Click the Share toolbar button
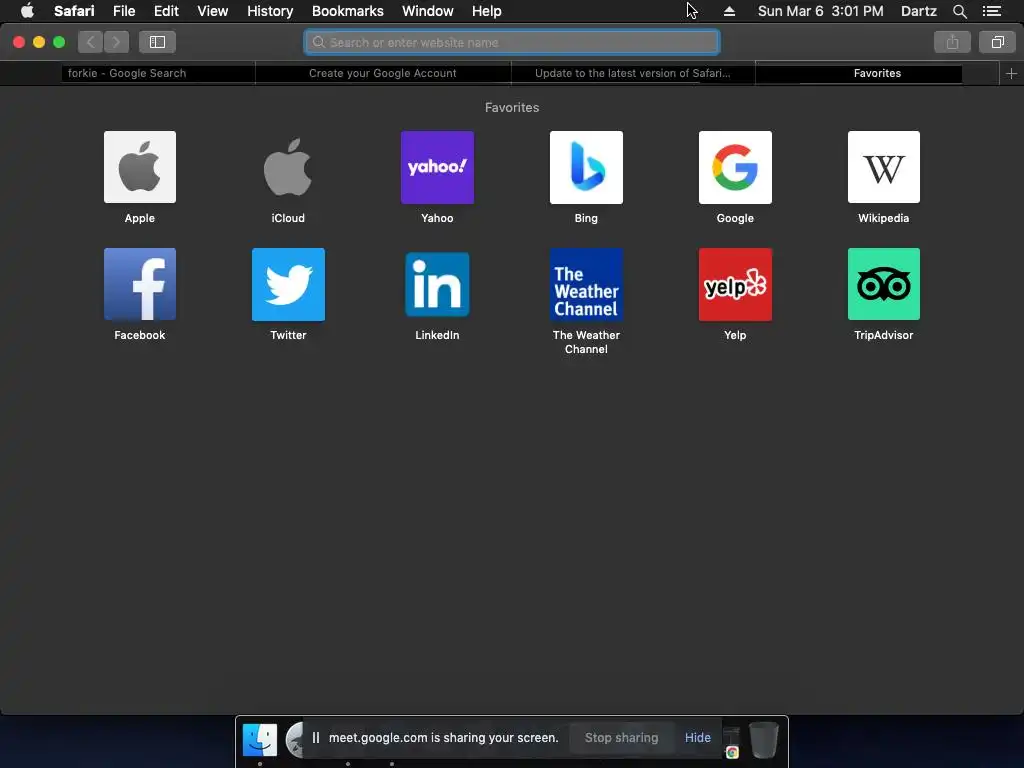Image resolution: width=1024 pixels, height=768 pixels. pyautogui.click(x=952, y=42)
